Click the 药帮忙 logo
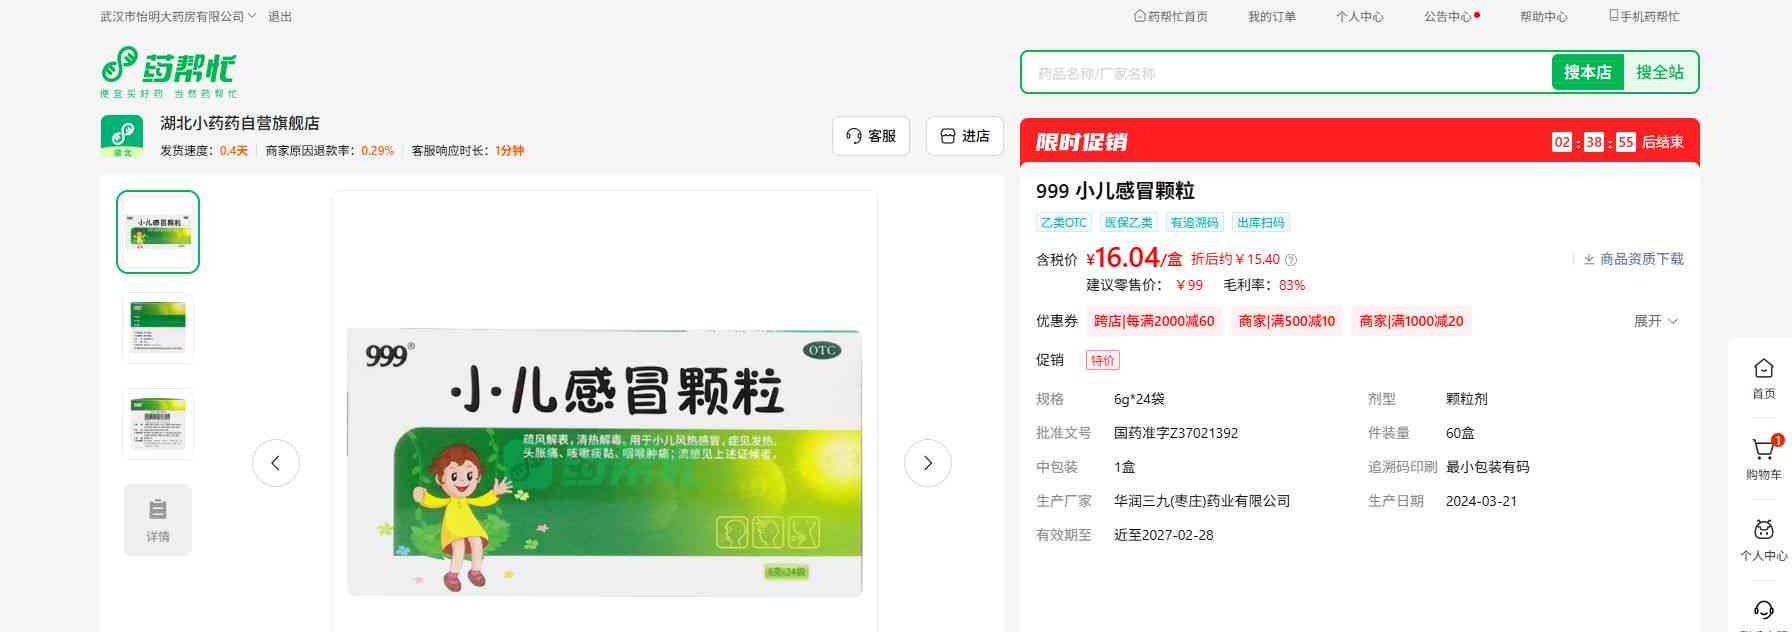This screenshot has height=632, width=1792. coord(168,72)
